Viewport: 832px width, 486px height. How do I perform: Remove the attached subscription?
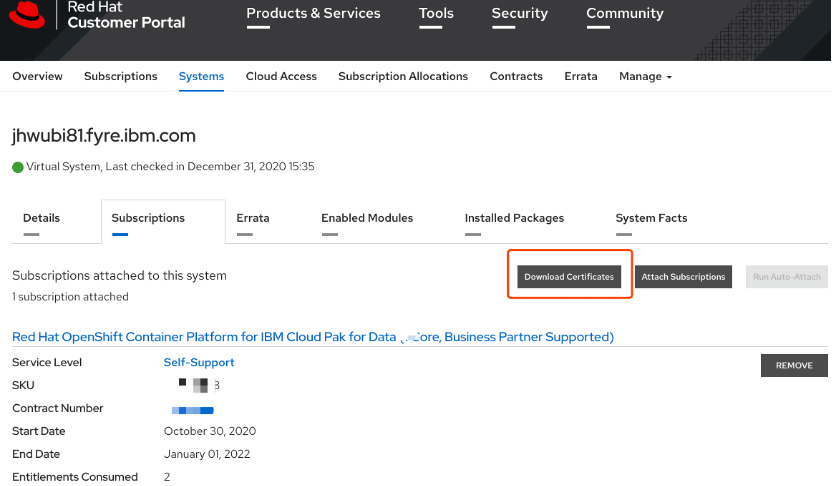[794, 366]
